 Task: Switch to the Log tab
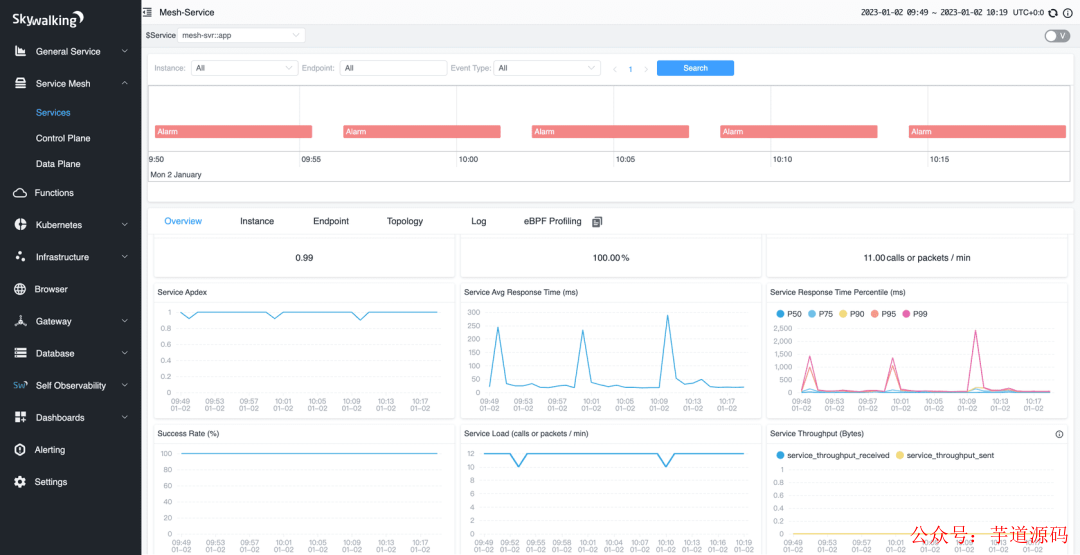pyautogui.click(x=479, y=221)
